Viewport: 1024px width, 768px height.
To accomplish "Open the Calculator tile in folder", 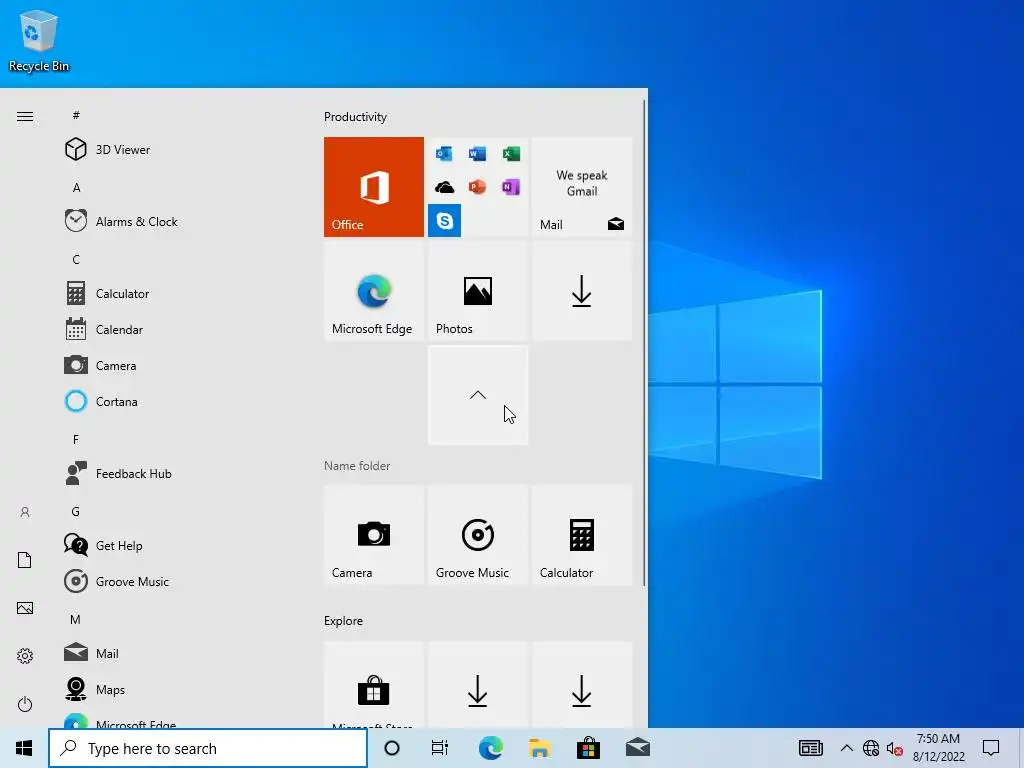I will (x=582, y=534).
